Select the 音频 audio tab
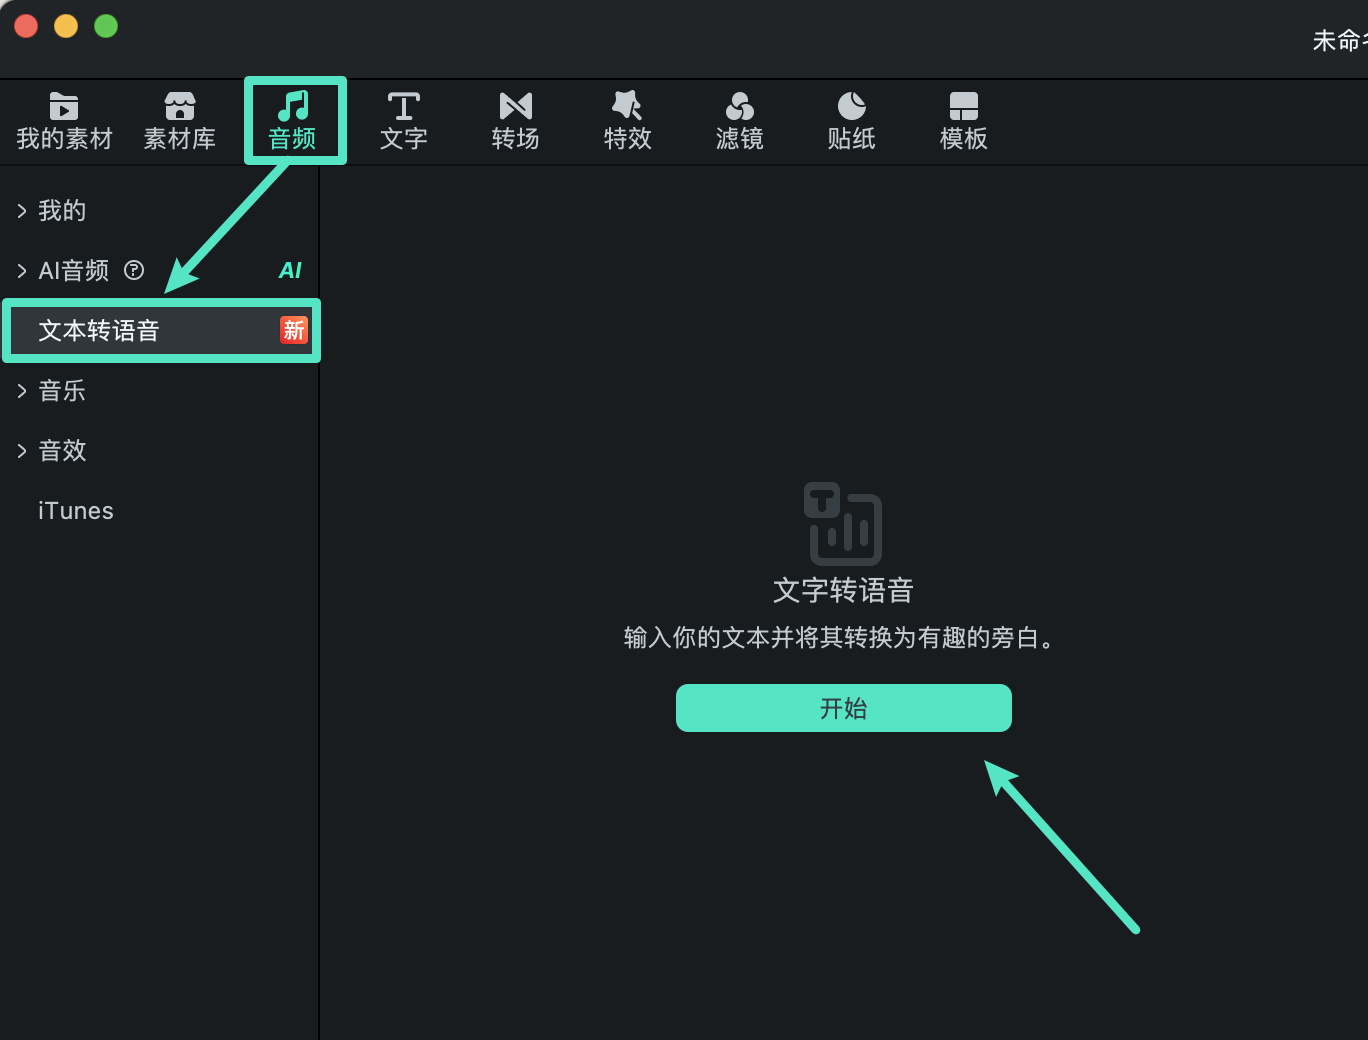Viewport: 1368px width, 1040px height. [293, 121]
